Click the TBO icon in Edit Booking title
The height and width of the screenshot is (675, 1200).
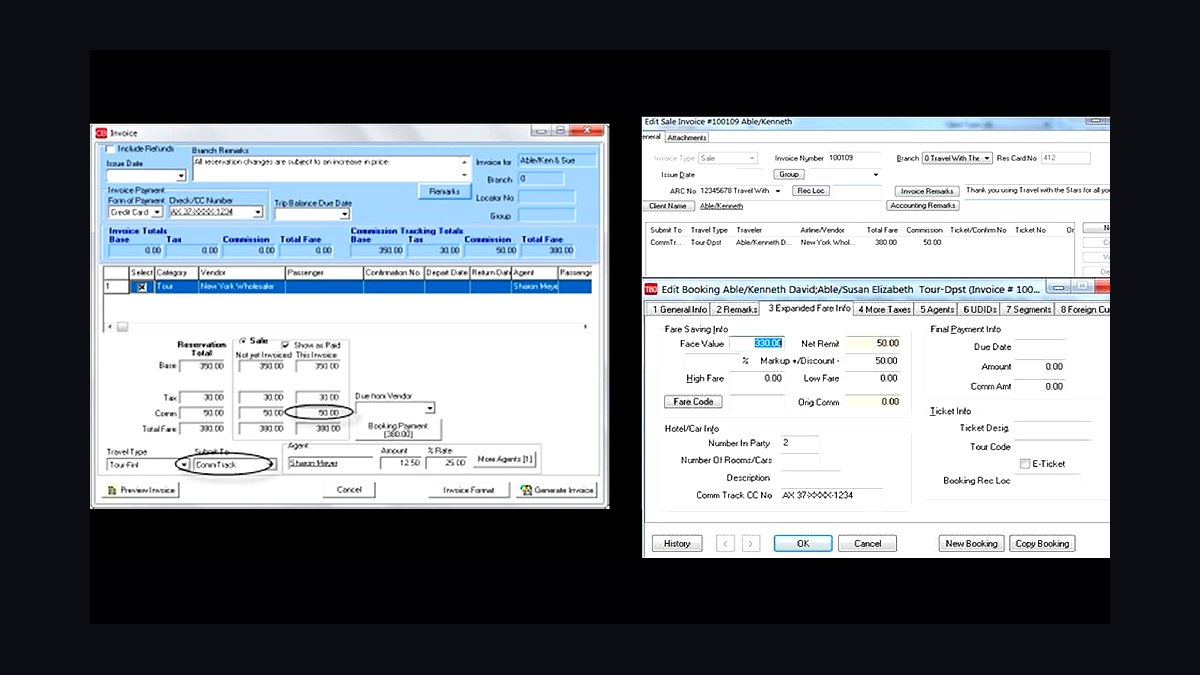click(x=651, y=289)
